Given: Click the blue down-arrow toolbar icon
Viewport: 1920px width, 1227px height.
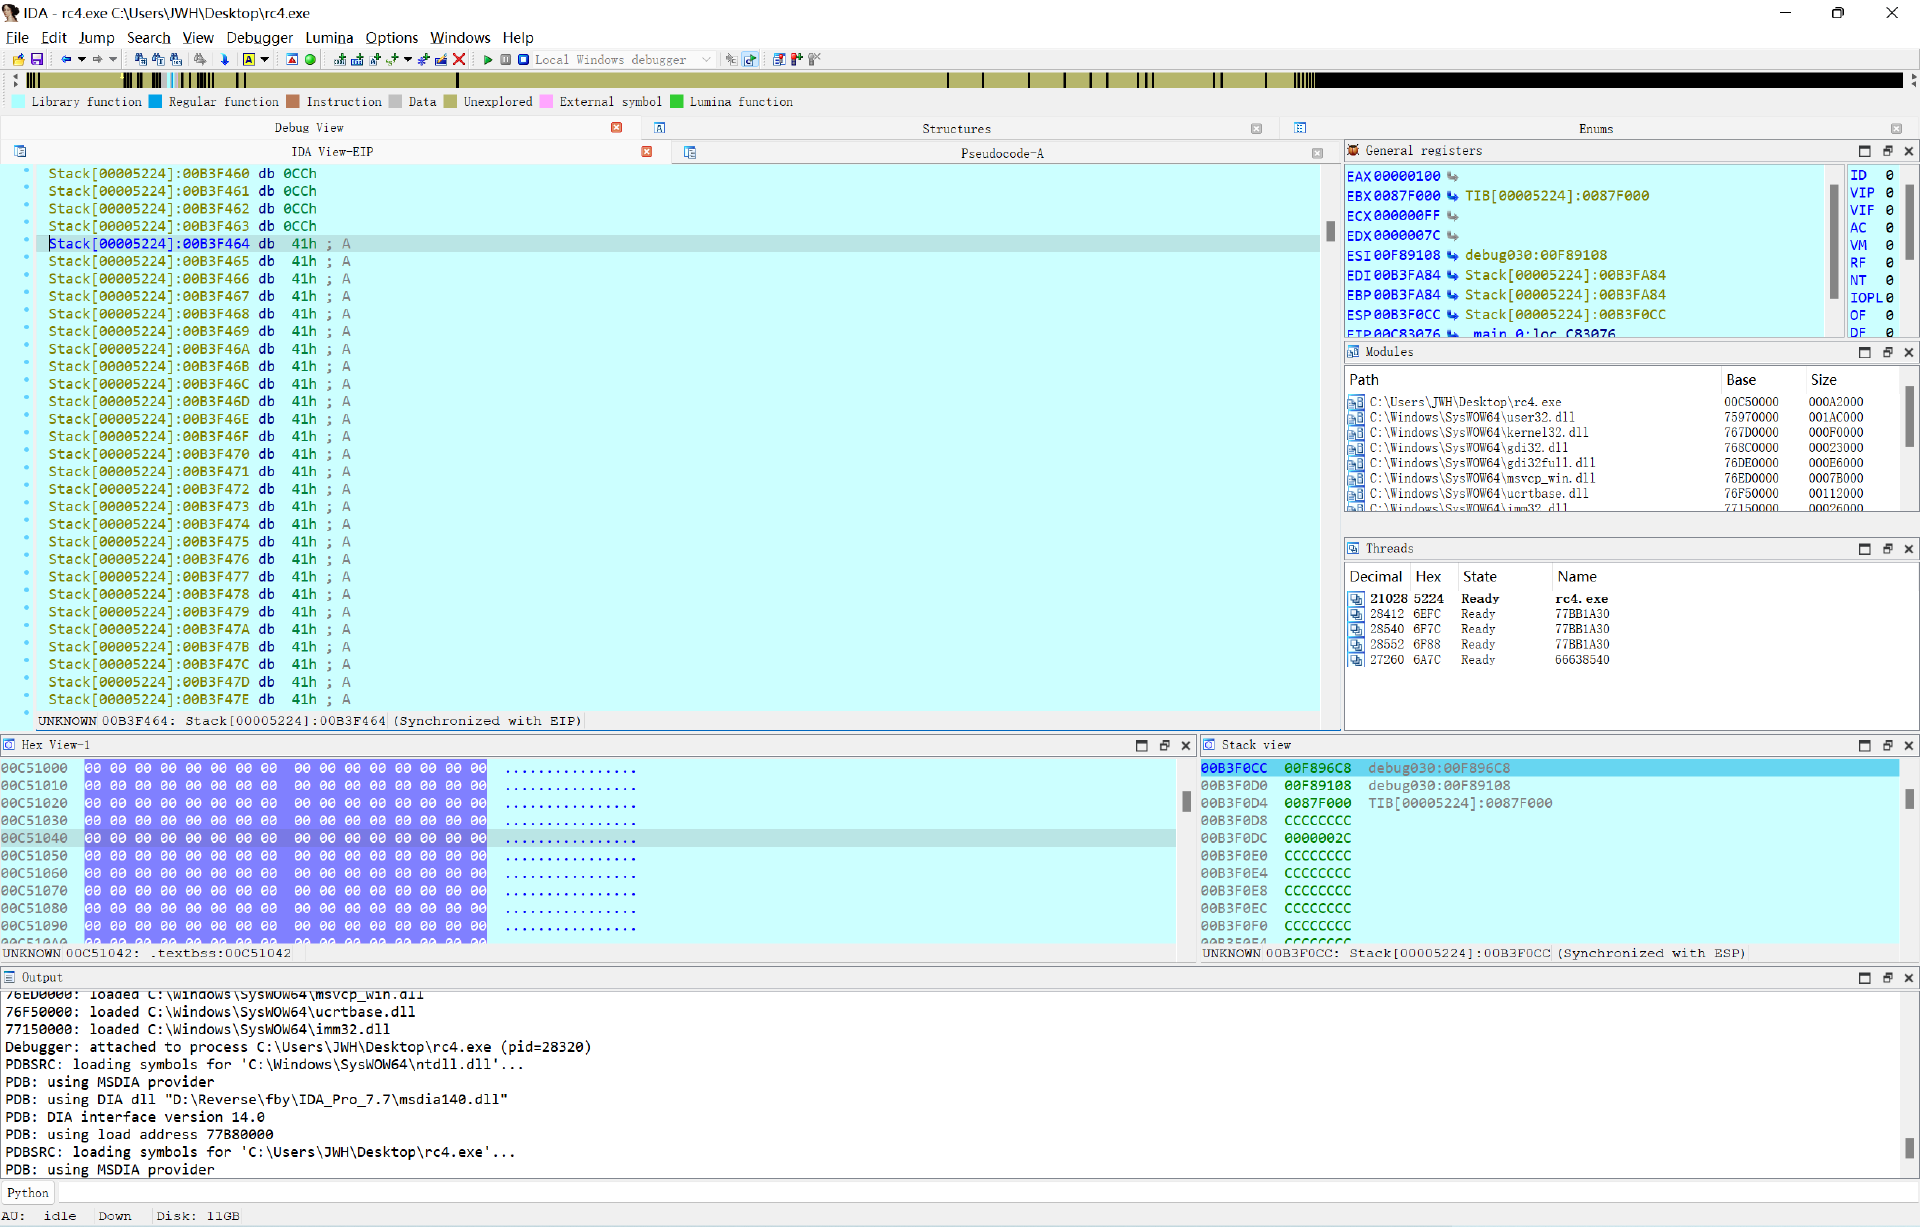Looking at the screenshot, I should (225, 60).
